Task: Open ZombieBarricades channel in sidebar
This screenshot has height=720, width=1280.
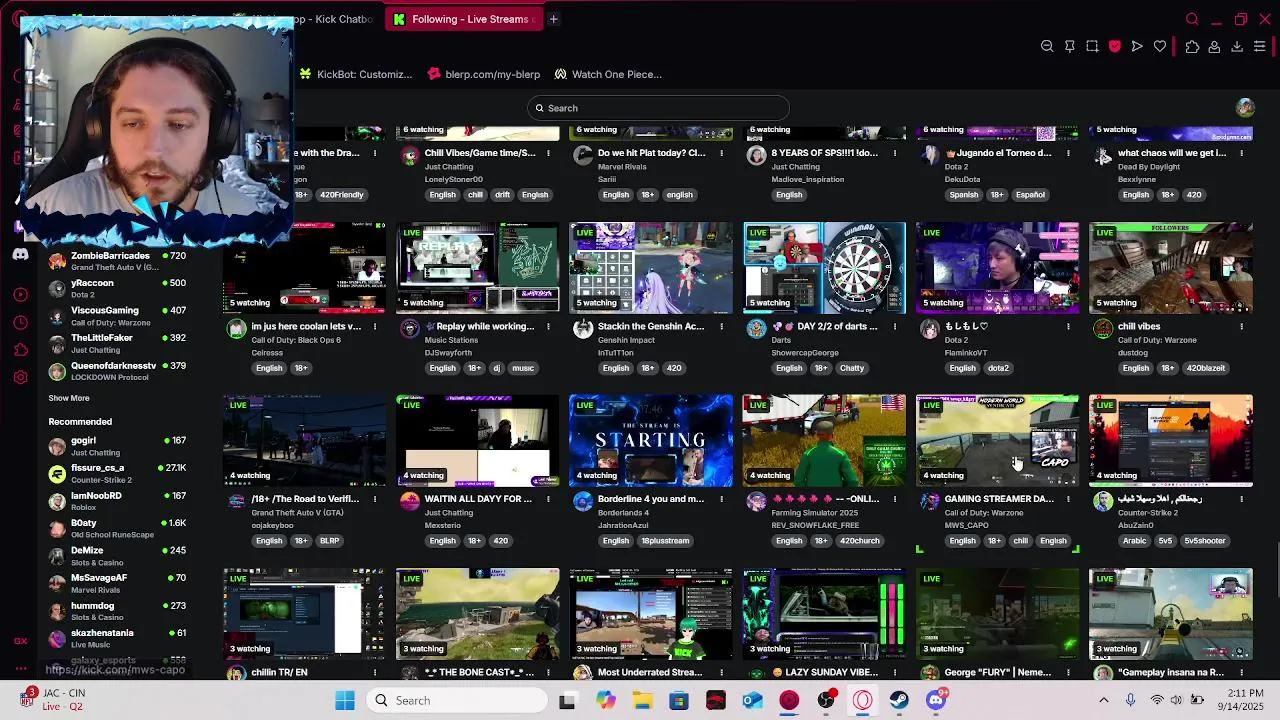Action: [x=118, y=261]
